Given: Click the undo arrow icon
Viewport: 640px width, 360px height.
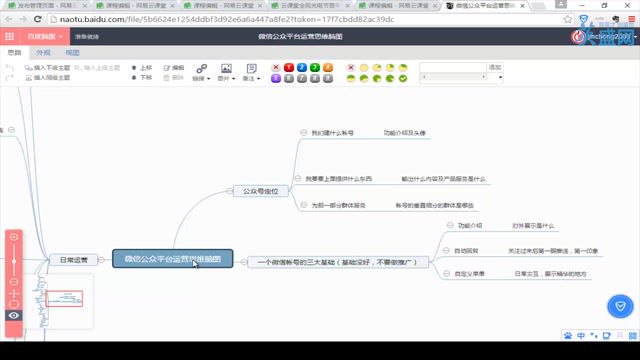Looking at the screenshot, I should click(x=10, y=67).
